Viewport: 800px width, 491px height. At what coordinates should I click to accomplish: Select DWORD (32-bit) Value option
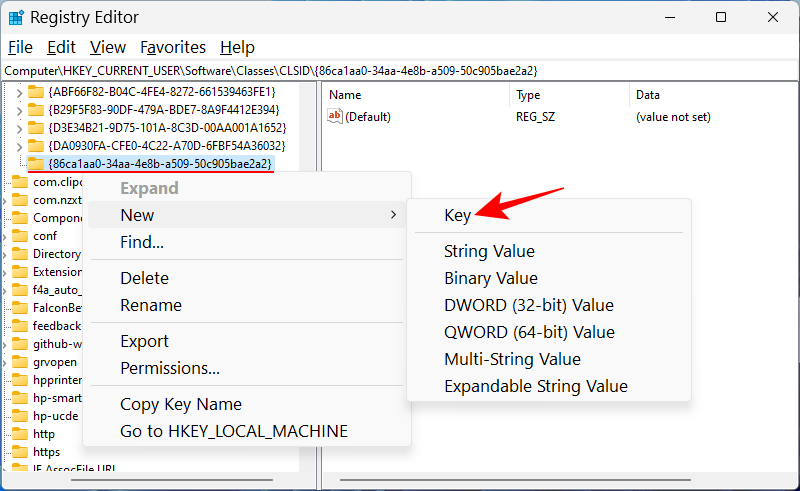528,305
